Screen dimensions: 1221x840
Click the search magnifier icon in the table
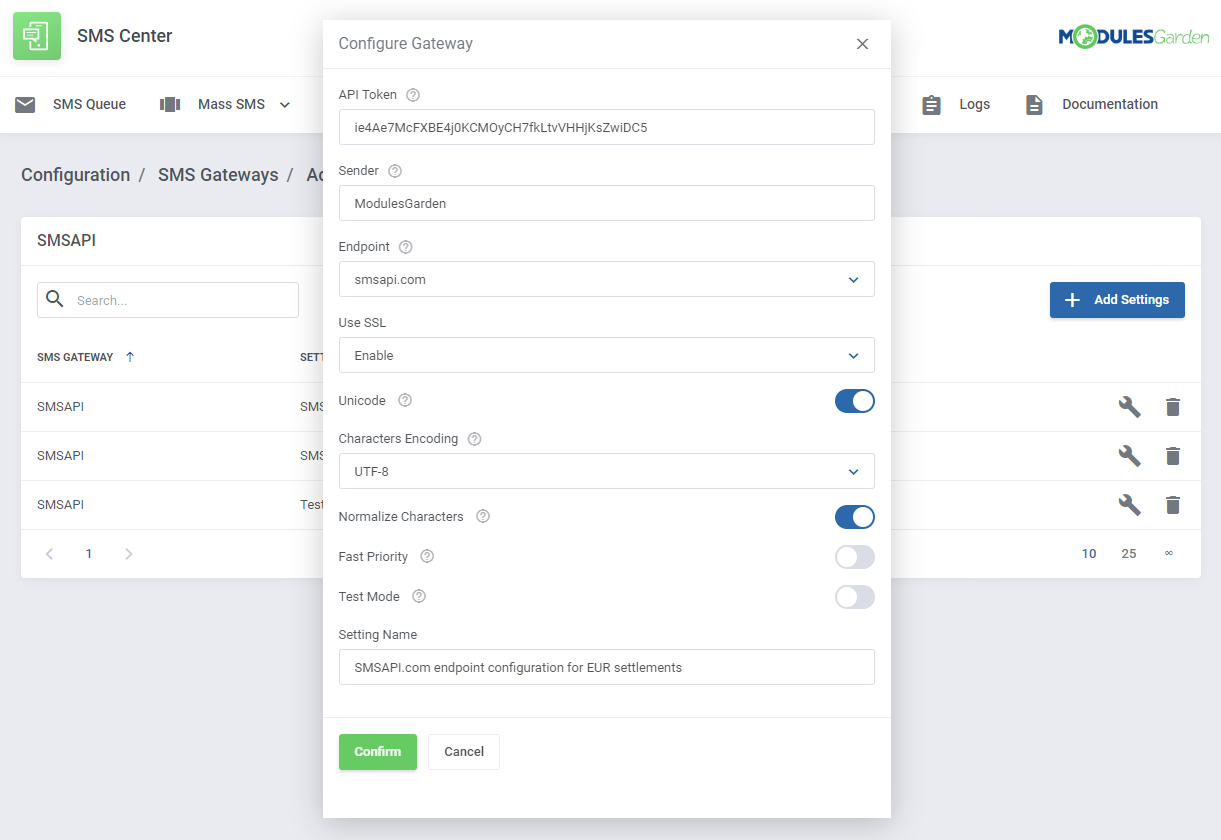coord(55,299)
